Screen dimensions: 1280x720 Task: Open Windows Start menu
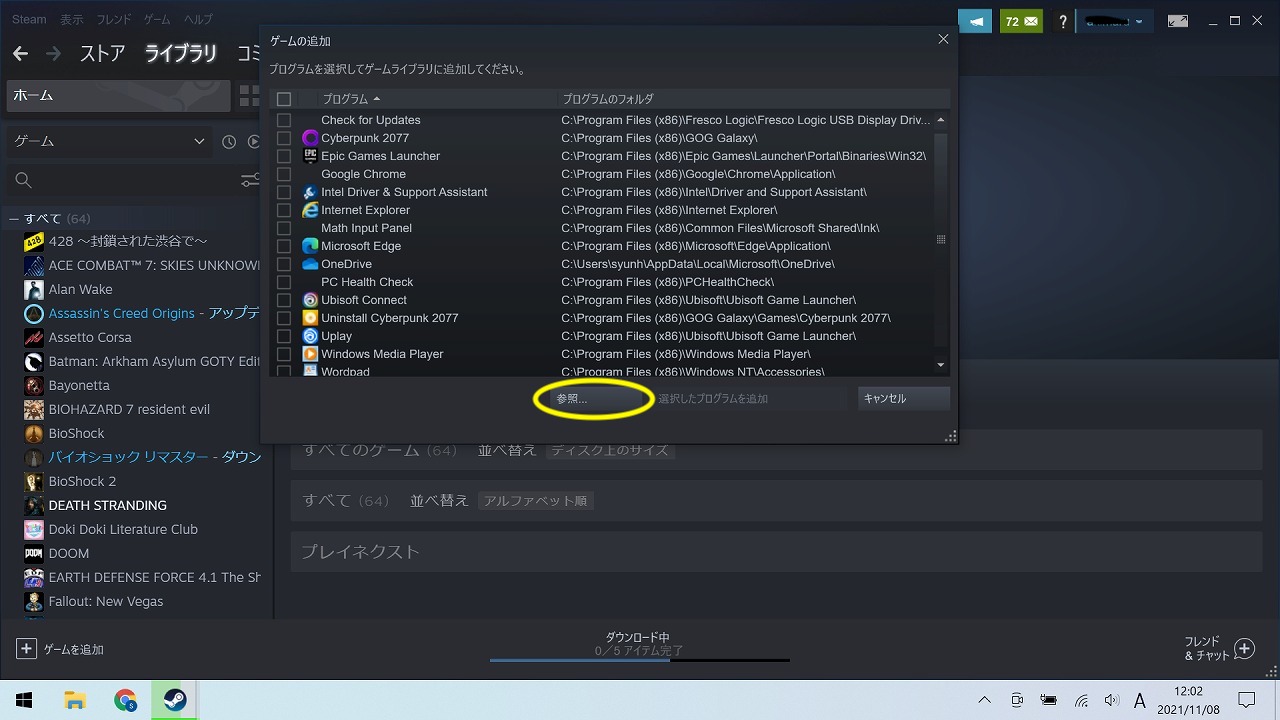pyautogui.click(x=24, y=700)
